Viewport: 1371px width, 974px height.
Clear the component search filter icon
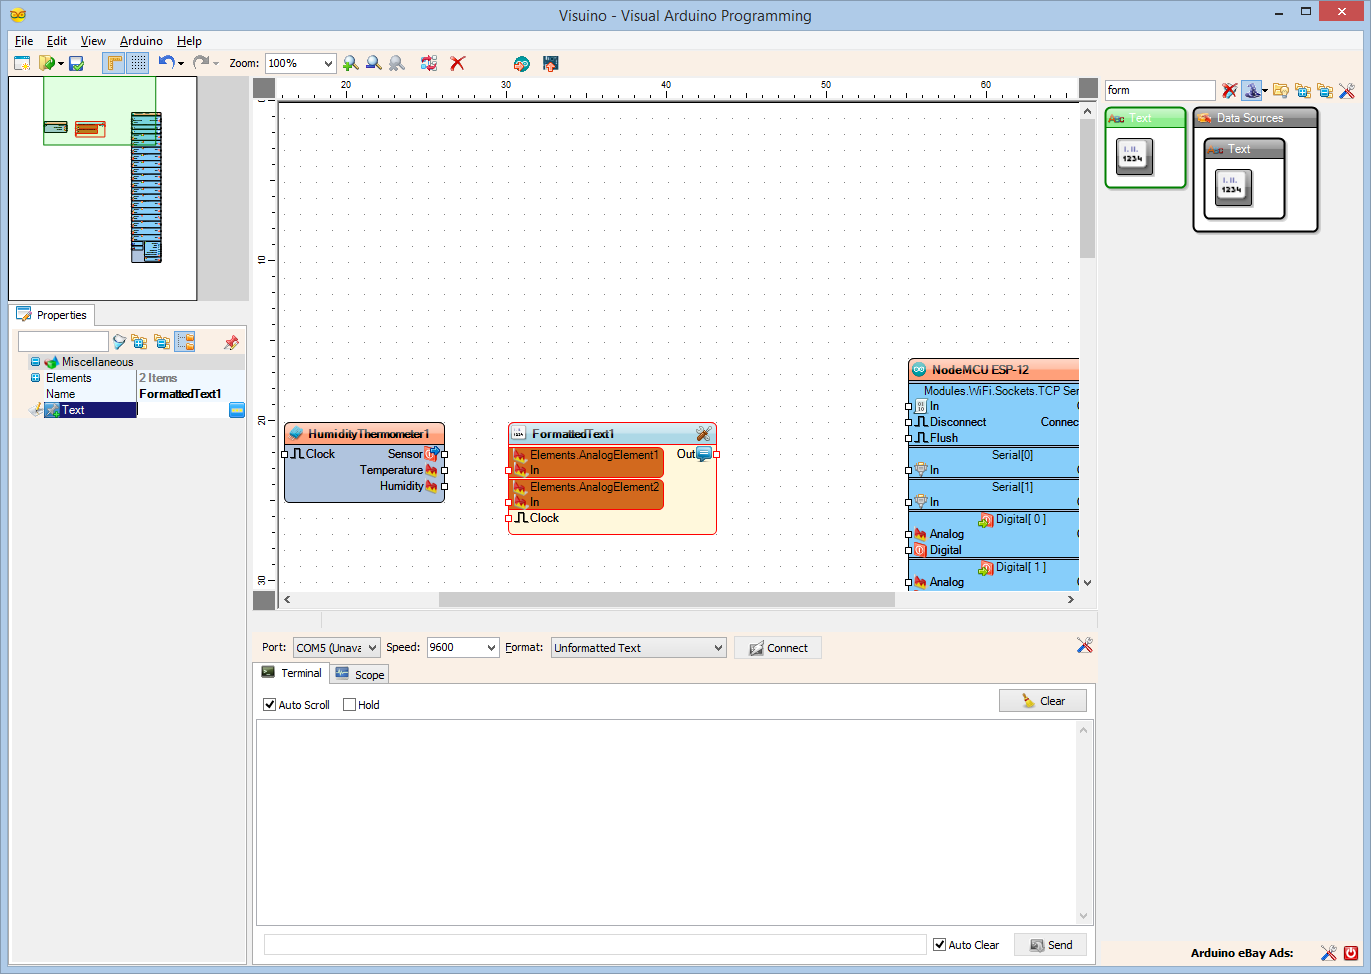tap(1229, 90)
